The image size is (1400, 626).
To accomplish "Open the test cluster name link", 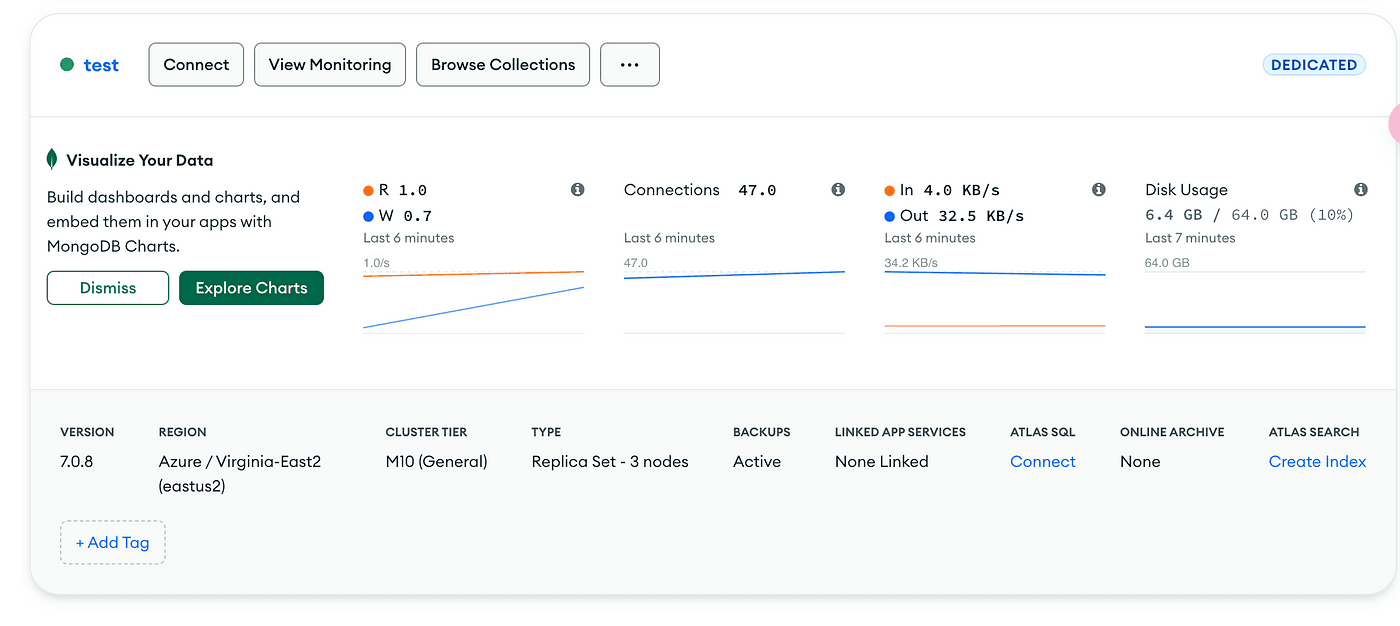I will [x=101, y=64].
